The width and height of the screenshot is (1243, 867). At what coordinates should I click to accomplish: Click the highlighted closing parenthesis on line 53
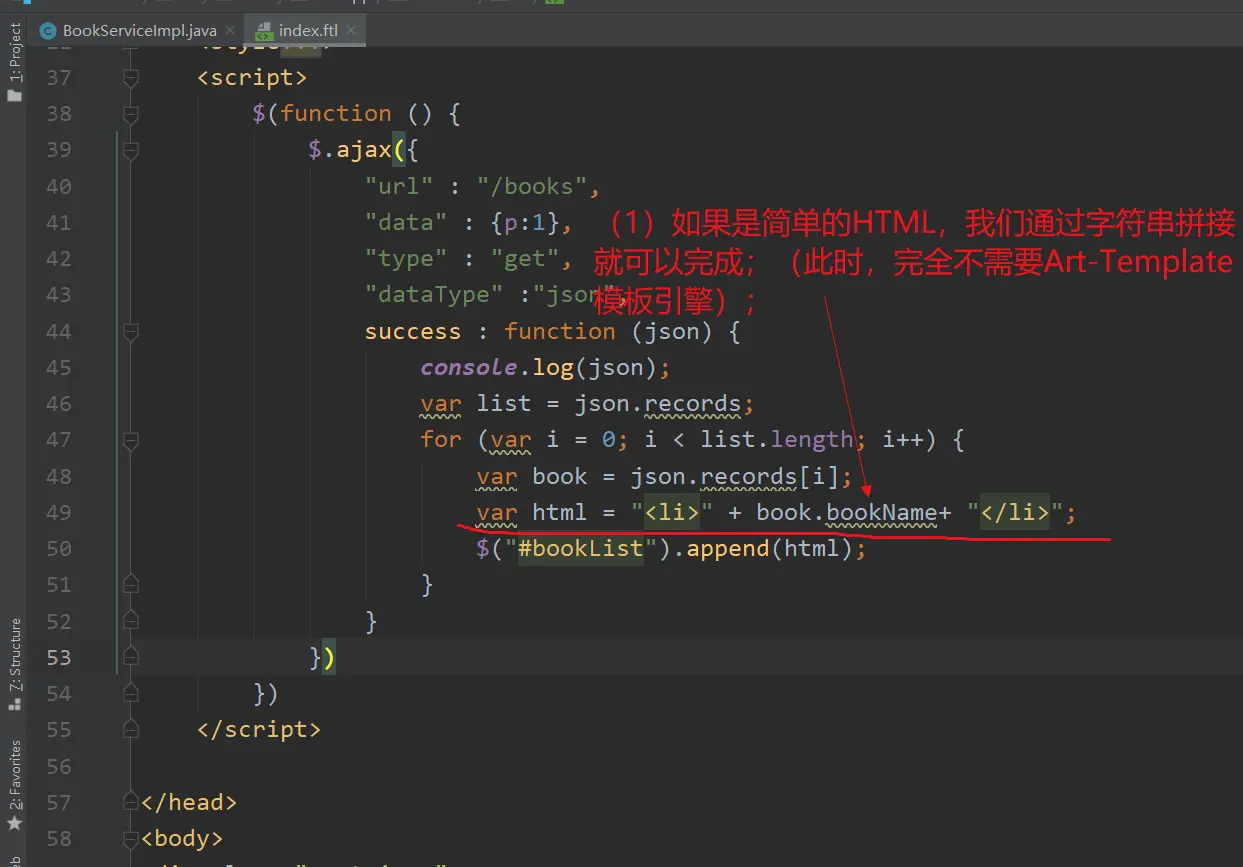329,657
